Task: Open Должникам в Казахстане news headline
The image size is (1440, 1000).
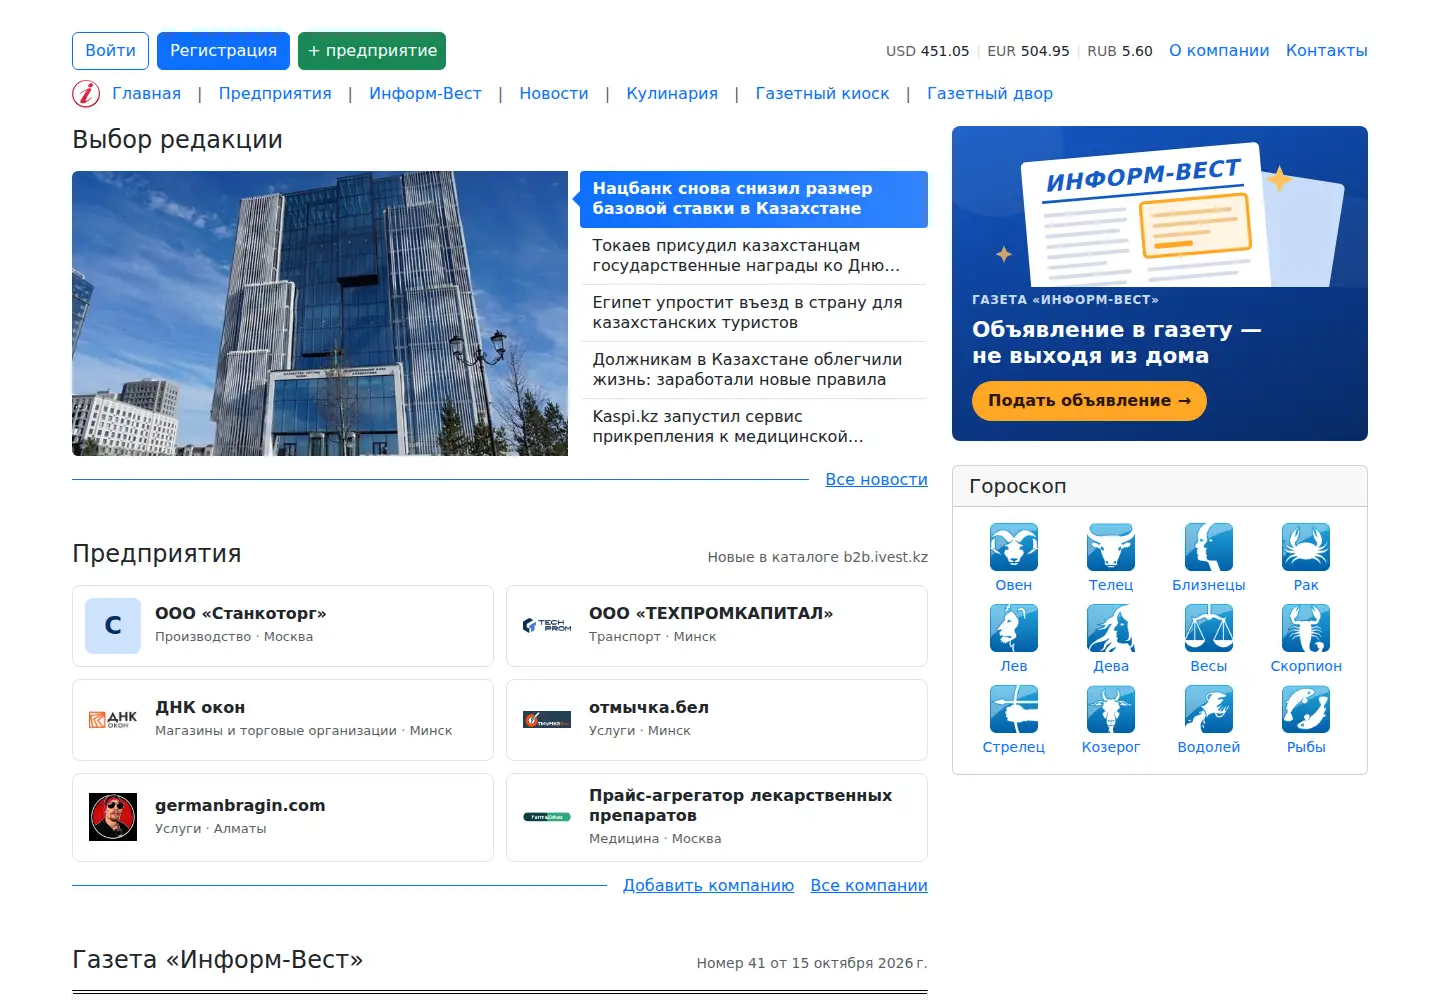Action: pos(754,370)
